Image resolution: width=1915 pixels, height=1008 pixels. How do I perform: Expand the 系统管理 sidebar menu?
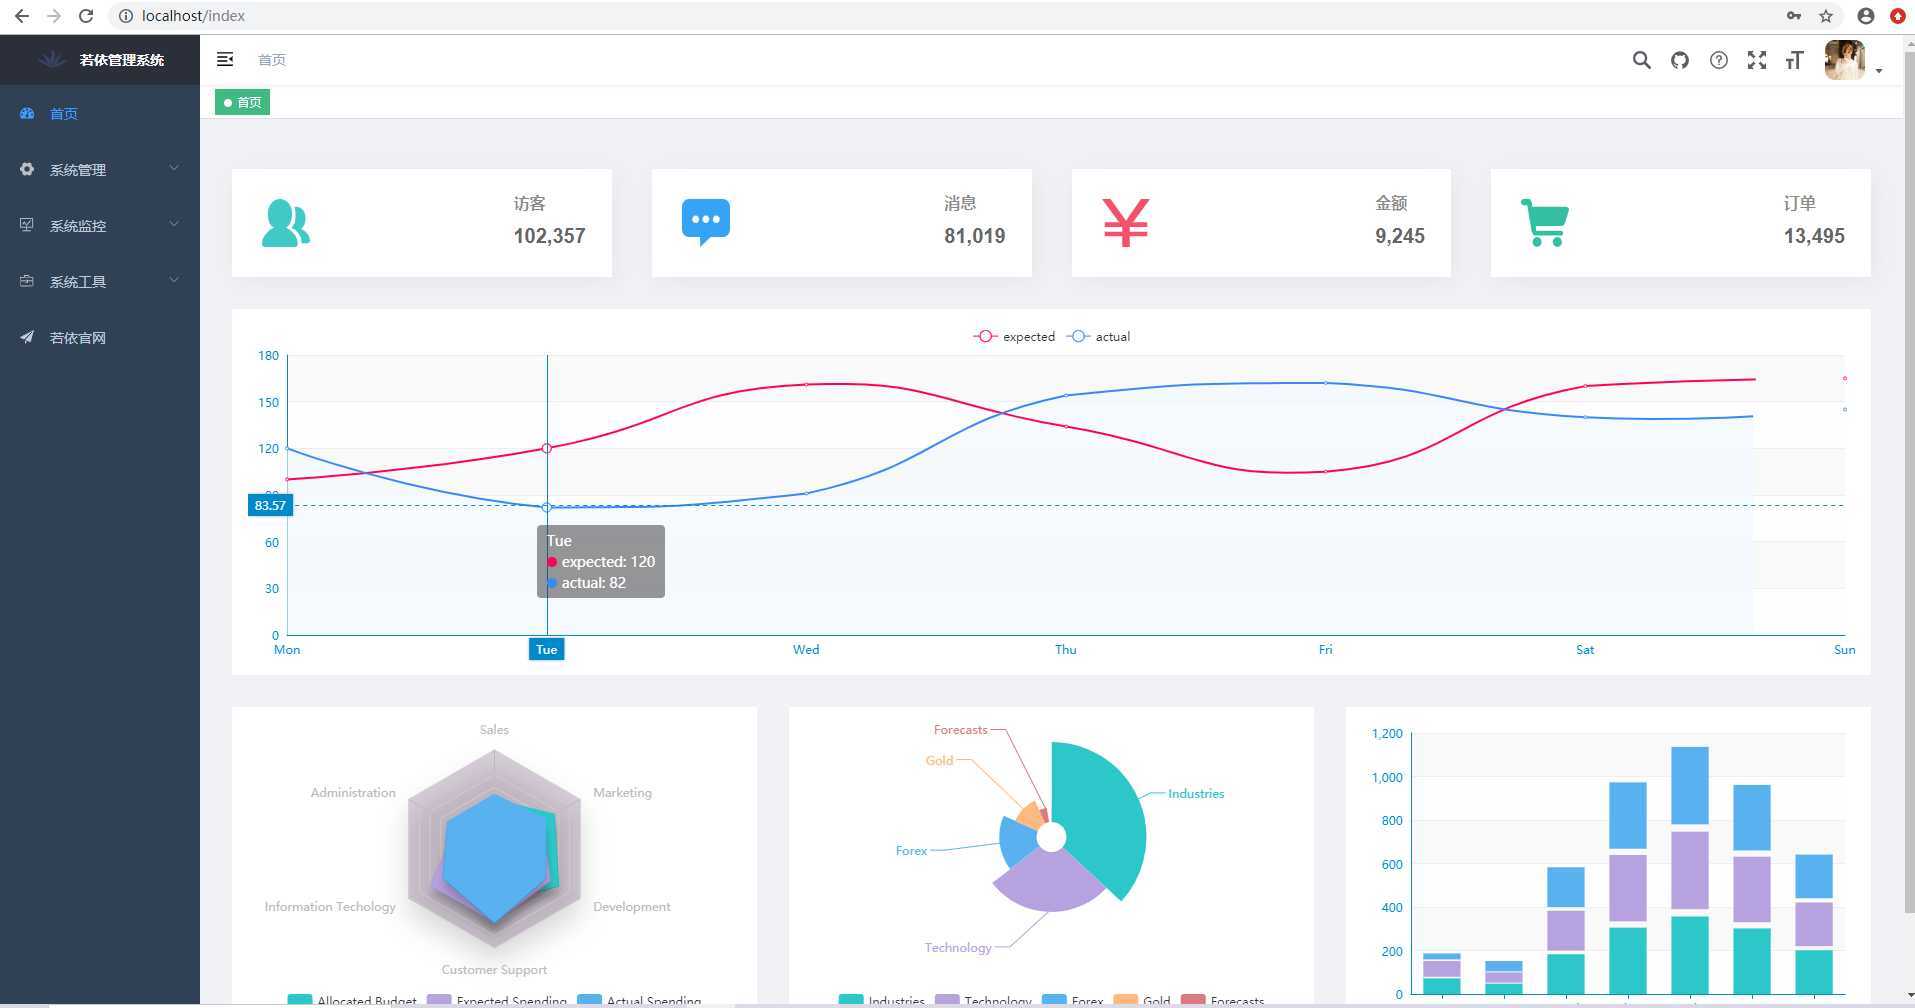pyautogui.click(x=100, y=170)
